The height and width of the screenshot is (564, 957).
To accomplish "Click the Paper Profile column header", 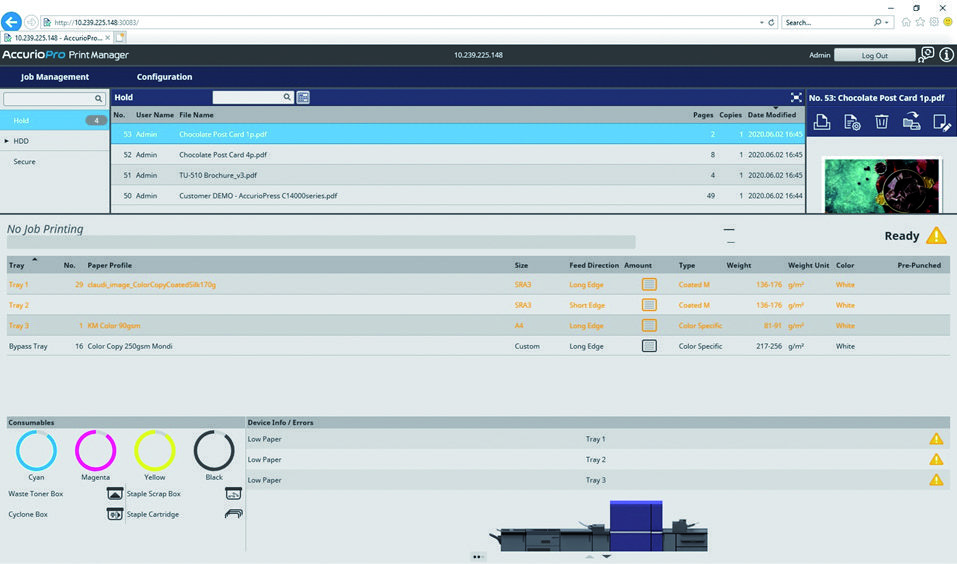I will [109, 266].
